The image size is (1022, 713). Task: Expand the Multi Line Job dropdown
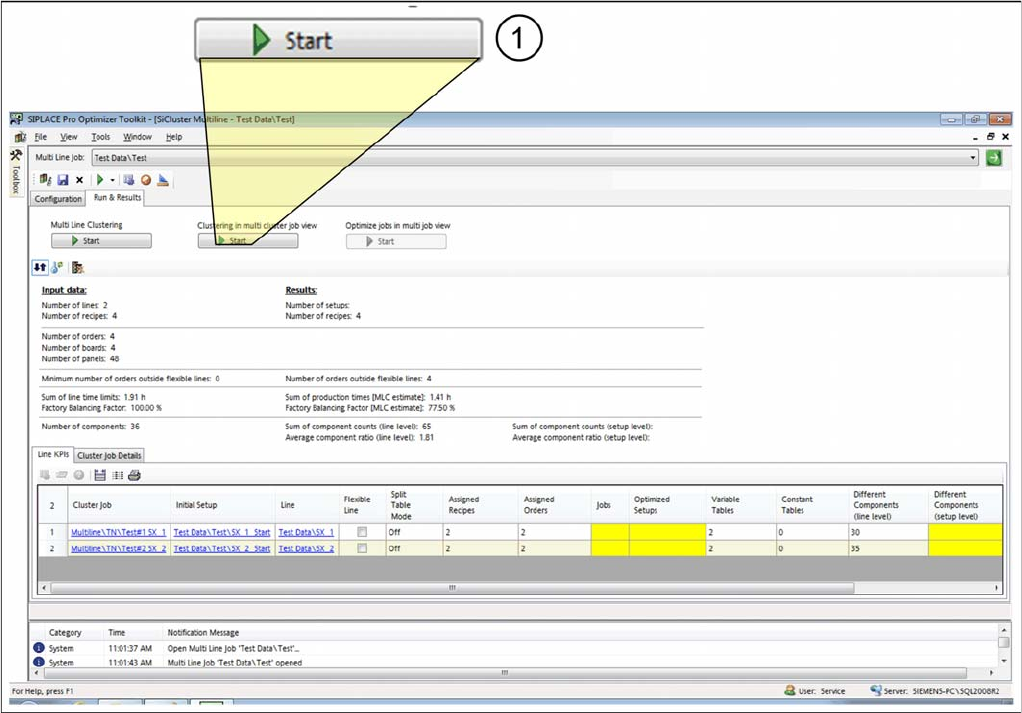[973, 158]
